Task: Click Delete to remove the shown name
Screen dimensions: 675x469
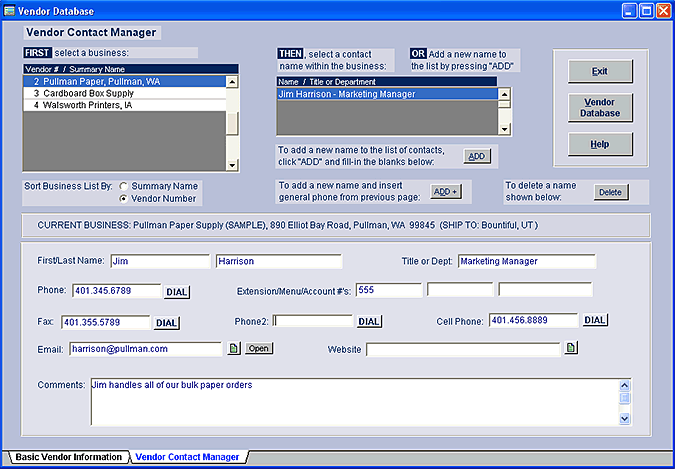Action: click(611, 193)
